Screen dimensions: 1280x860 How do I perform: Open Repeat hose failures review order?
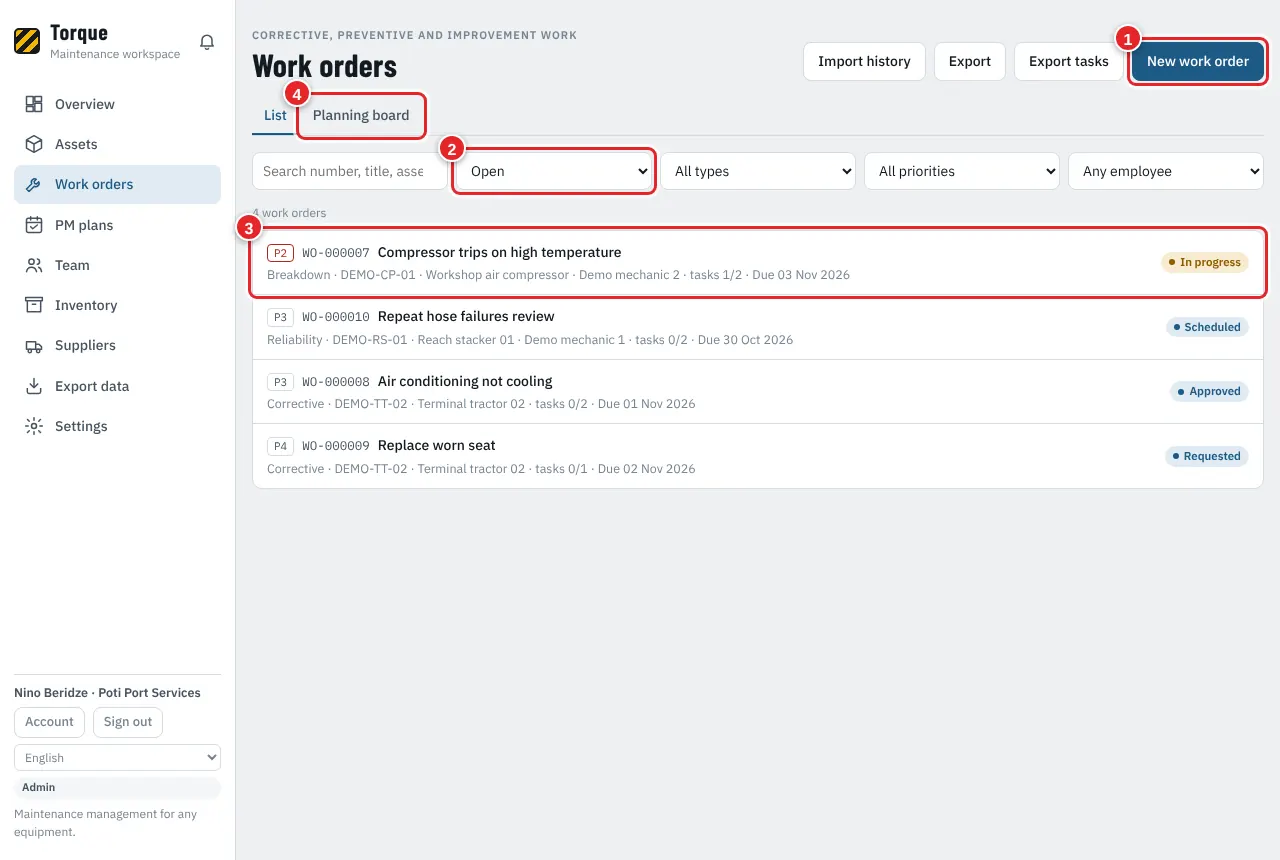[x=758, y=327]
